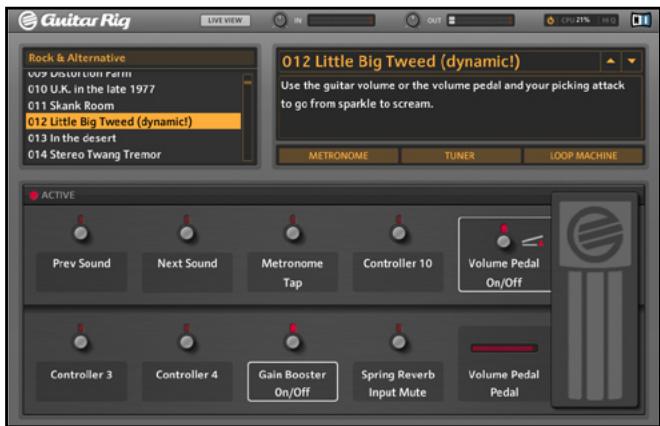This screenshot has width=660, height=426.
Task: Click the output level meter
Action: point(481,20)
